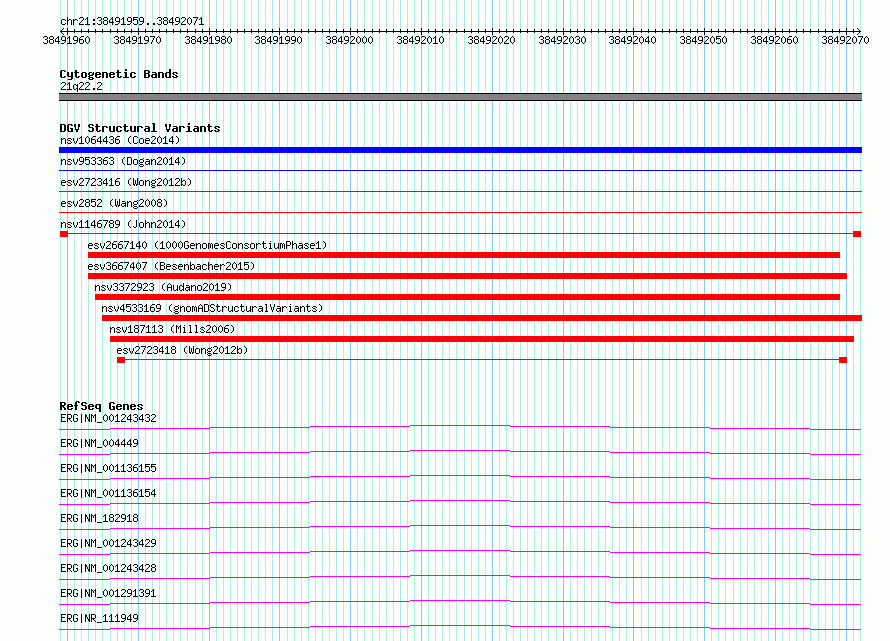Viewport: 890px width, 641px height.
Task: Open the ERG|NM_001291391 transcript label
Action: [108, 593]
